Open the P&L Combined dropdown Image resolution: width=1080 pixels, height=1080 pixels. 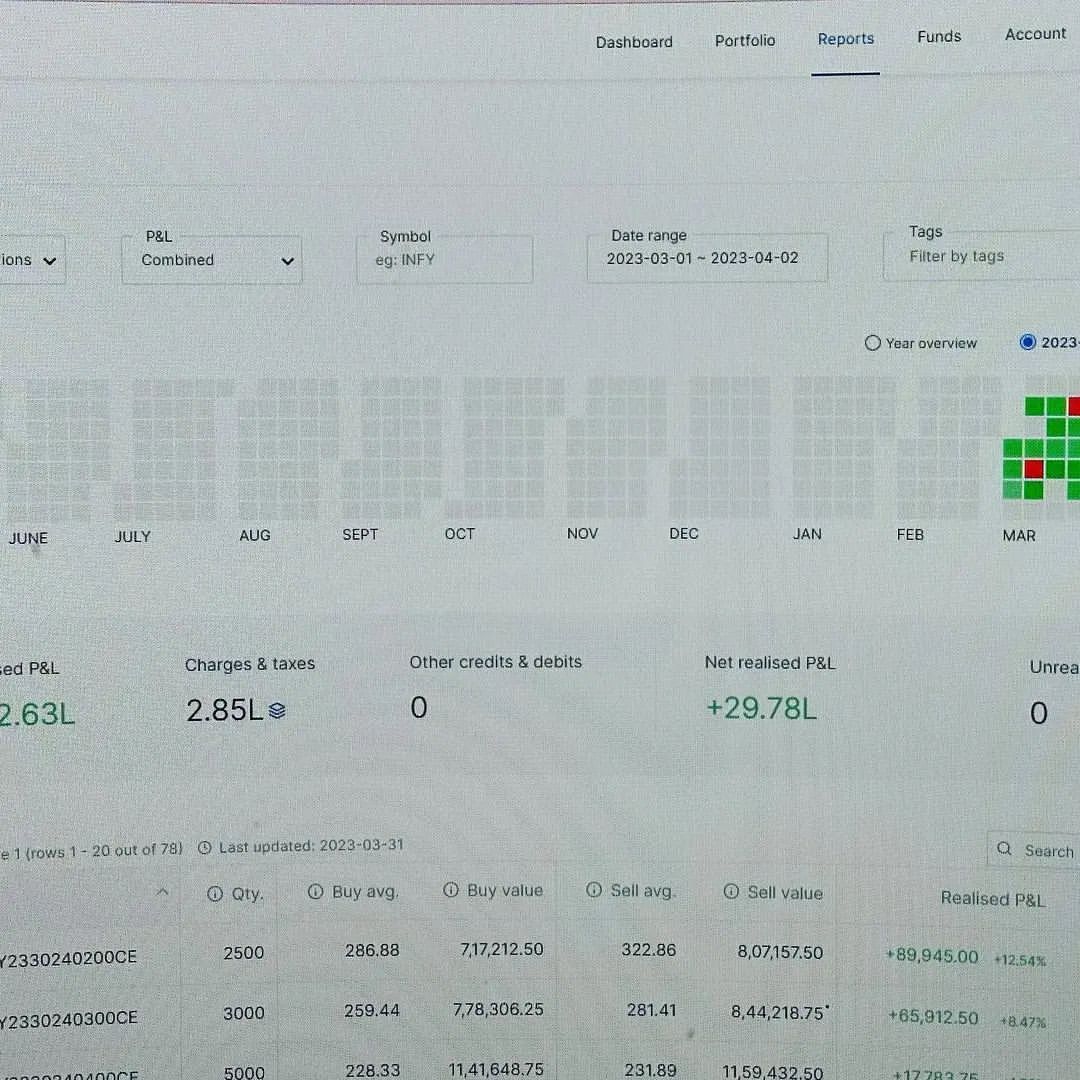[x=211, y=260]
